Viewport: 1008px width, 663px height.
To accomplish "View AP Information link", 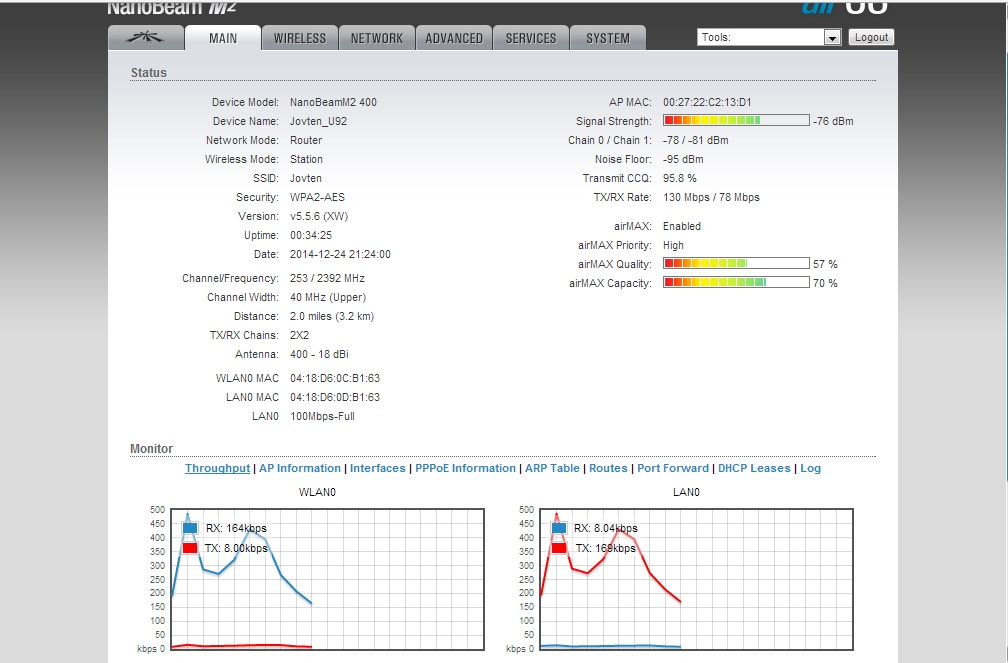I will click(300, 468).
